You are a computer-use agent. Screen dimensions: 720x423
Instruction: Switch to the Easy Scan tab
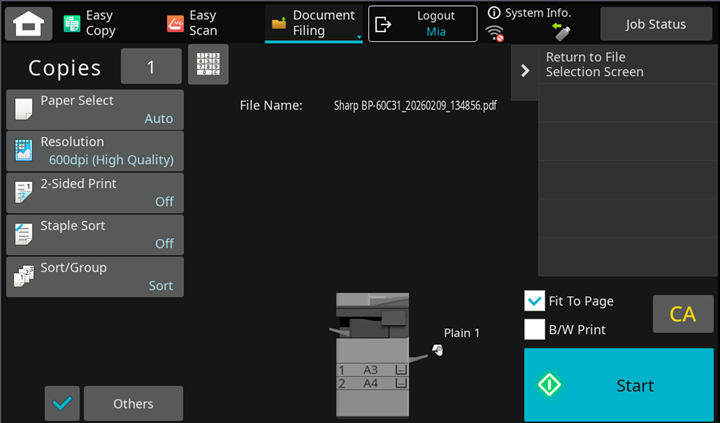coord(192,23)
